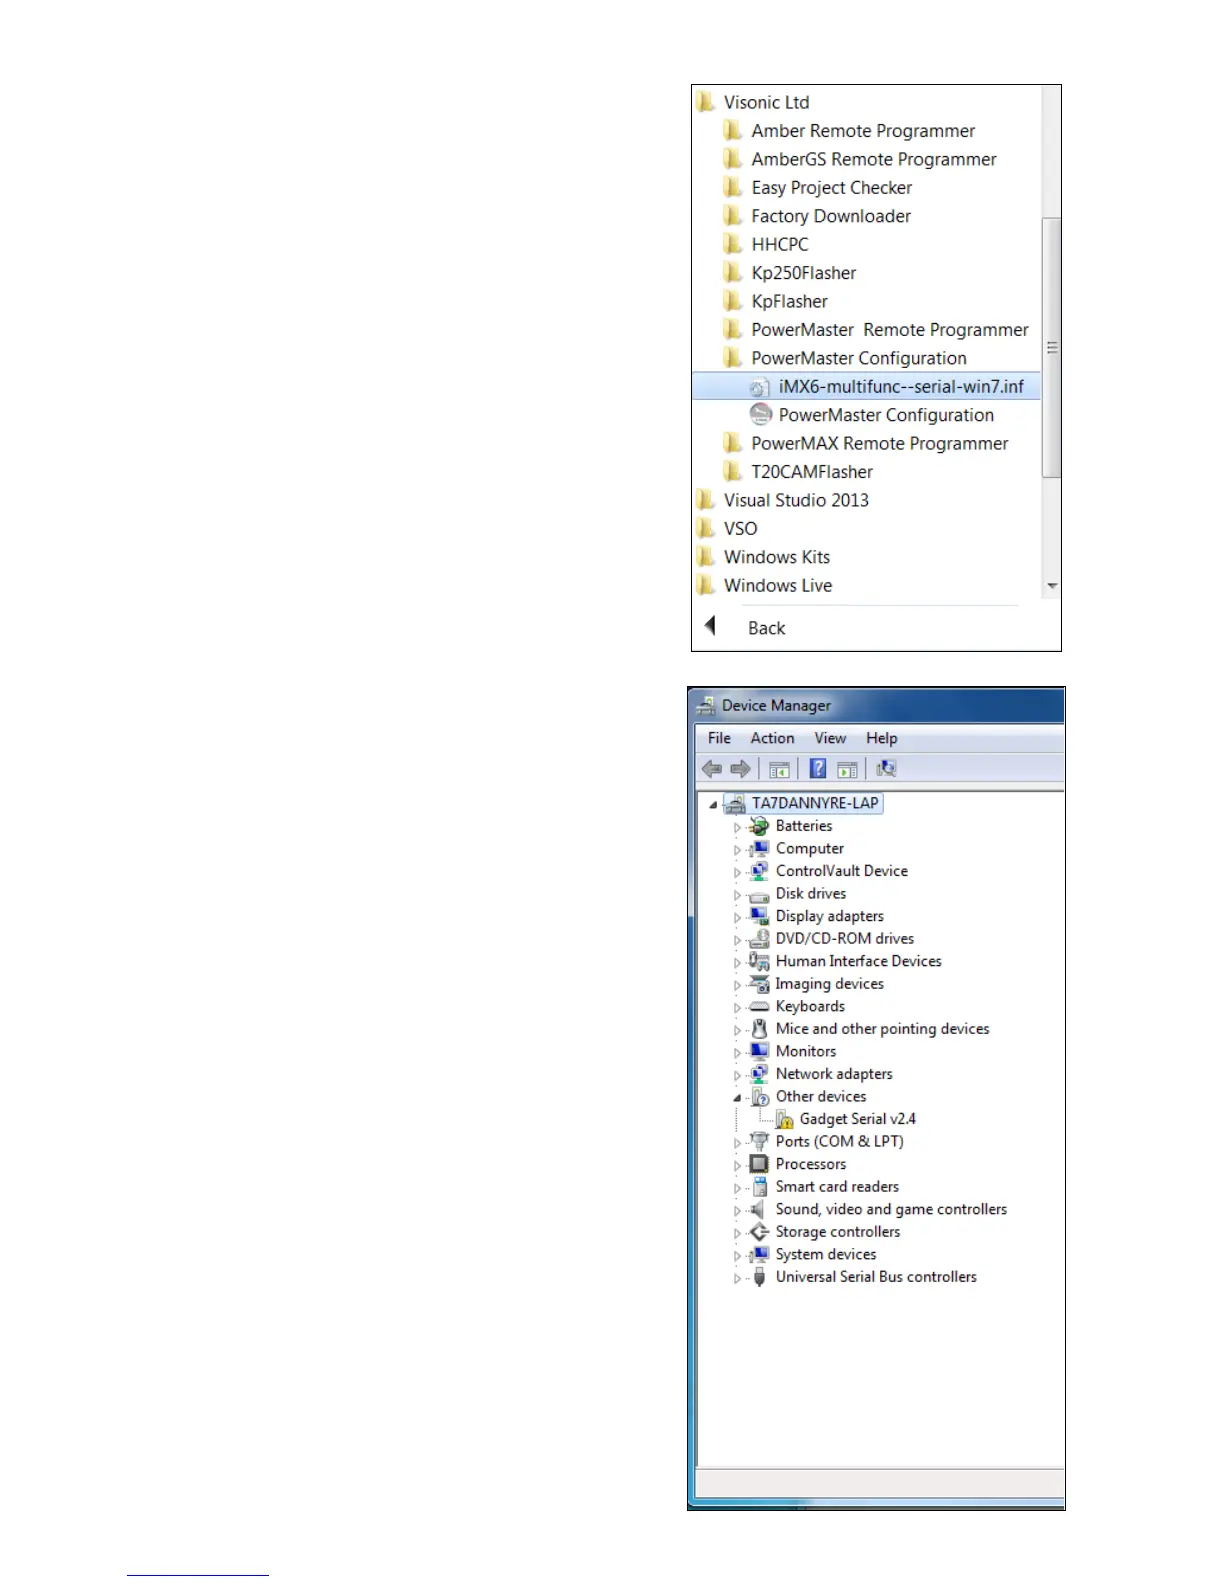Image resolution: width=1224 pixels, height=1584 pixels.
Task: Expand Universal Serial Bus controllers
Action: point(737,1278)
